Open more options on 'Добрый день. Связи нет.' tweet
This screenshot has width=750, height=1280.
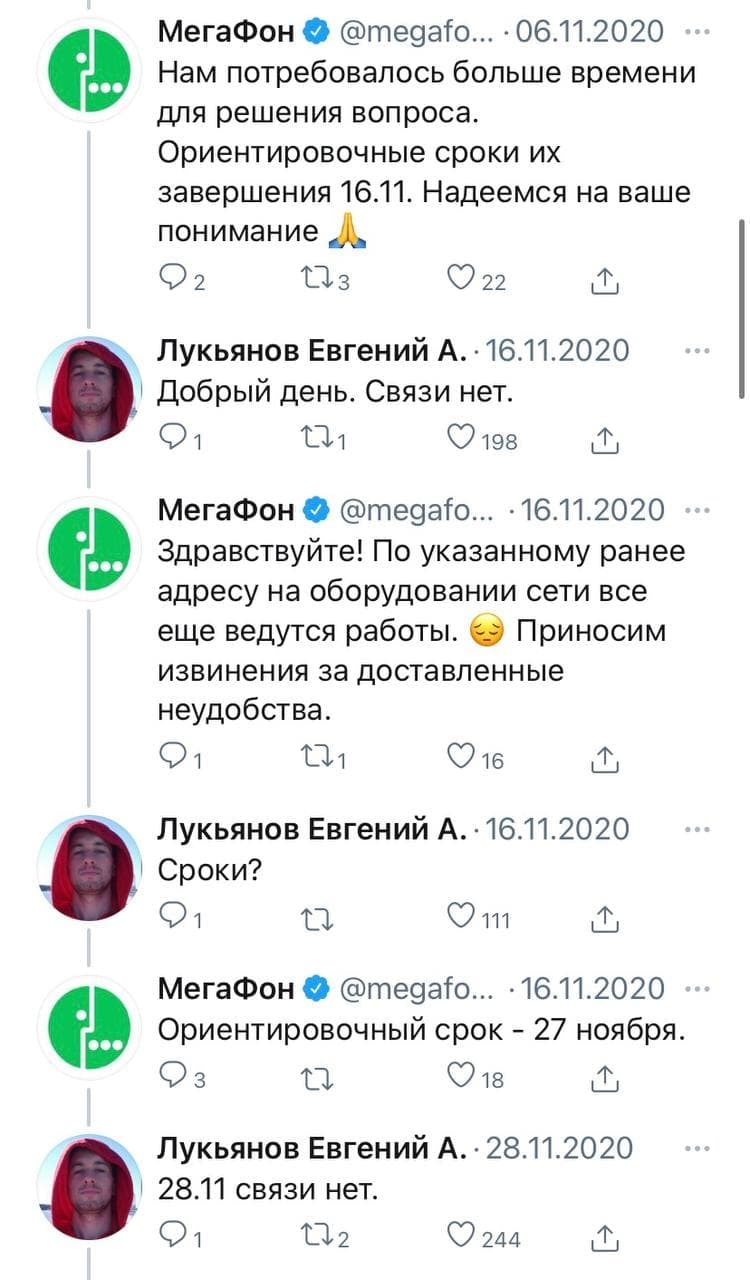pos(697,351)
